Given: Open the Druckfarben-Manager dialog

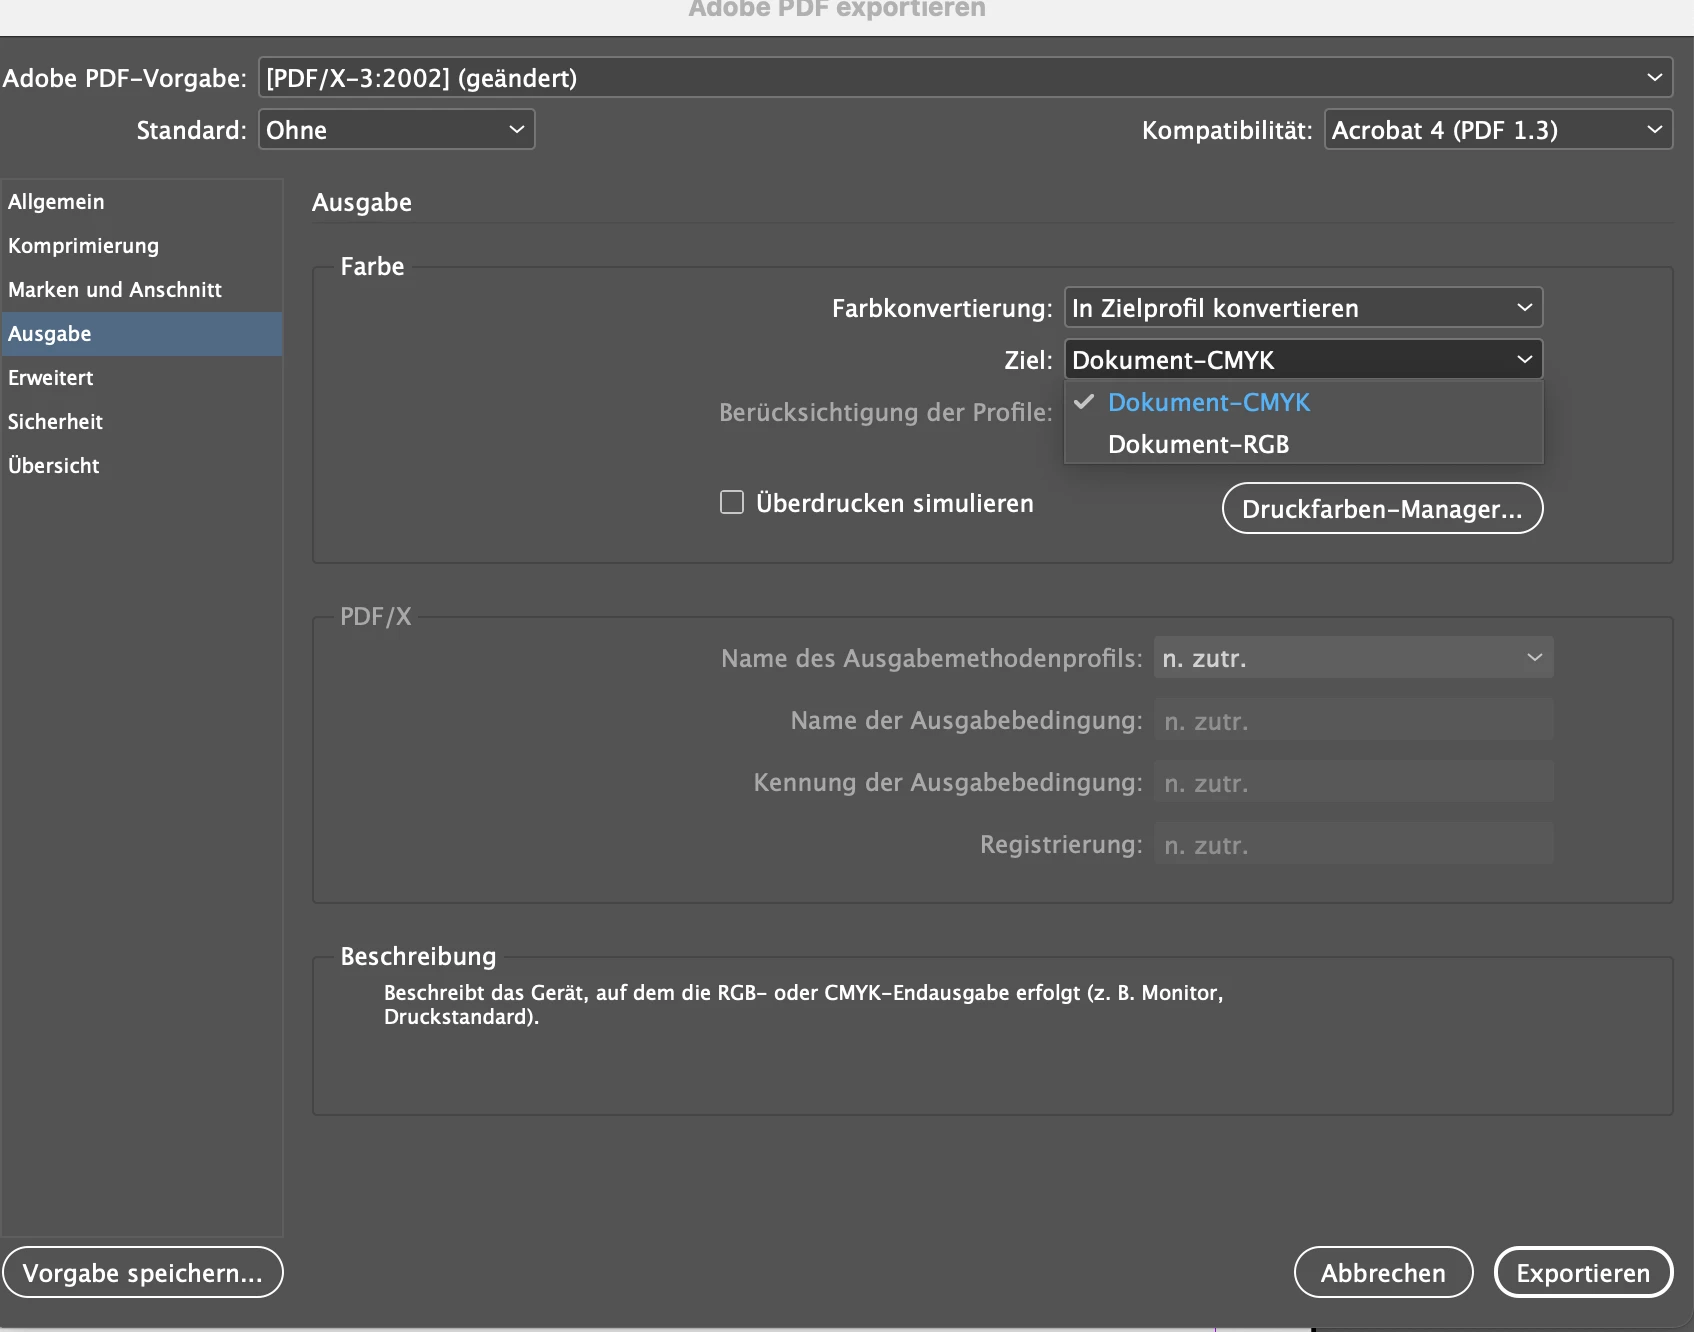Looking at the screenshot, I should (x=1382, y=508).
